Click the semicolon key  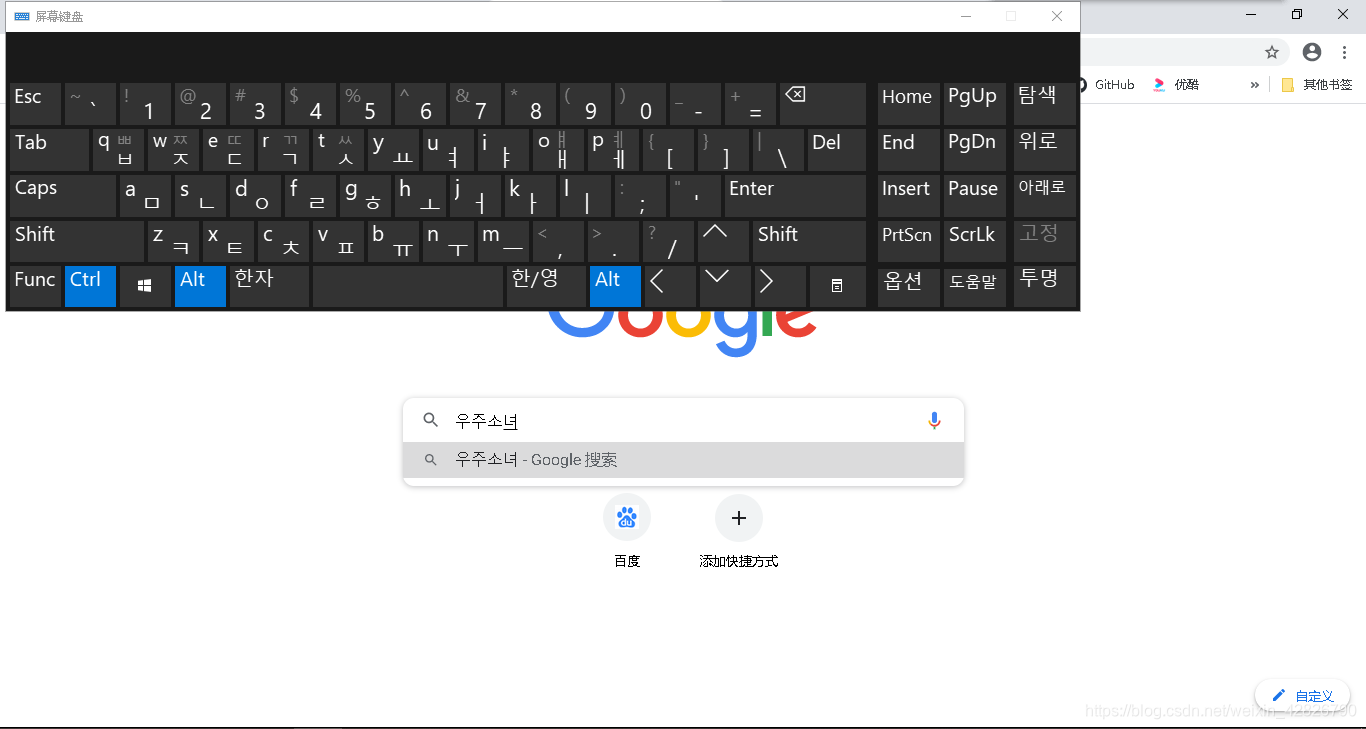point(640,196)
